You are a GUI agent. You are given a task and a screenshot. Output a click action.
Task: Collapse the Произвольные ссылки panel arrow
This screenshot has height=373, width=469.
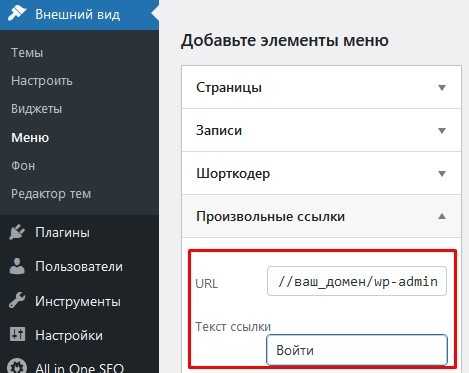(x=442, y=216)
